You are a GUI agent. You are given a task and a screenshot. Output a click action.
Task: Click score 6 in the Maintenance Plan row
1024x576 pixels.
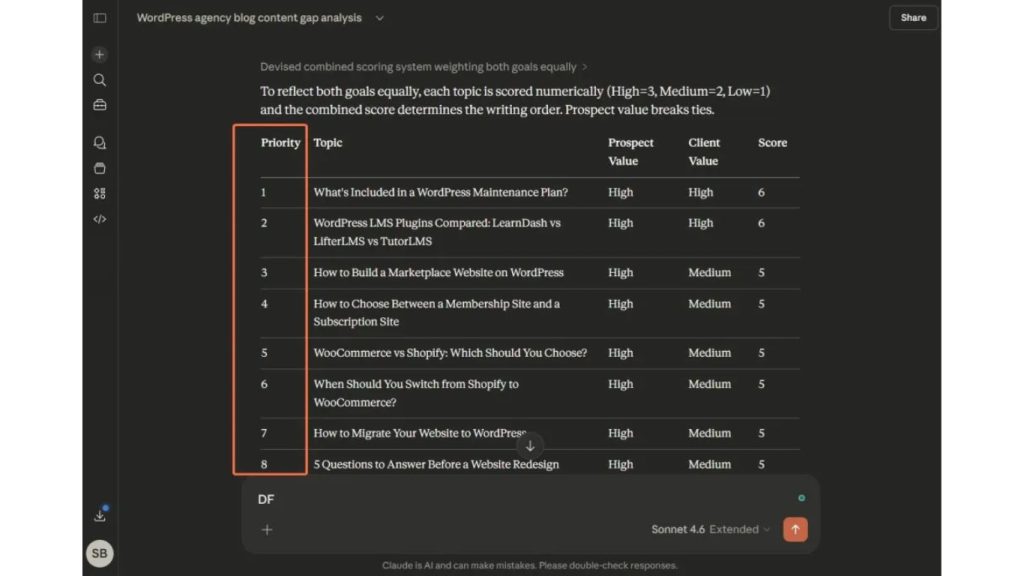coord(761,193)
